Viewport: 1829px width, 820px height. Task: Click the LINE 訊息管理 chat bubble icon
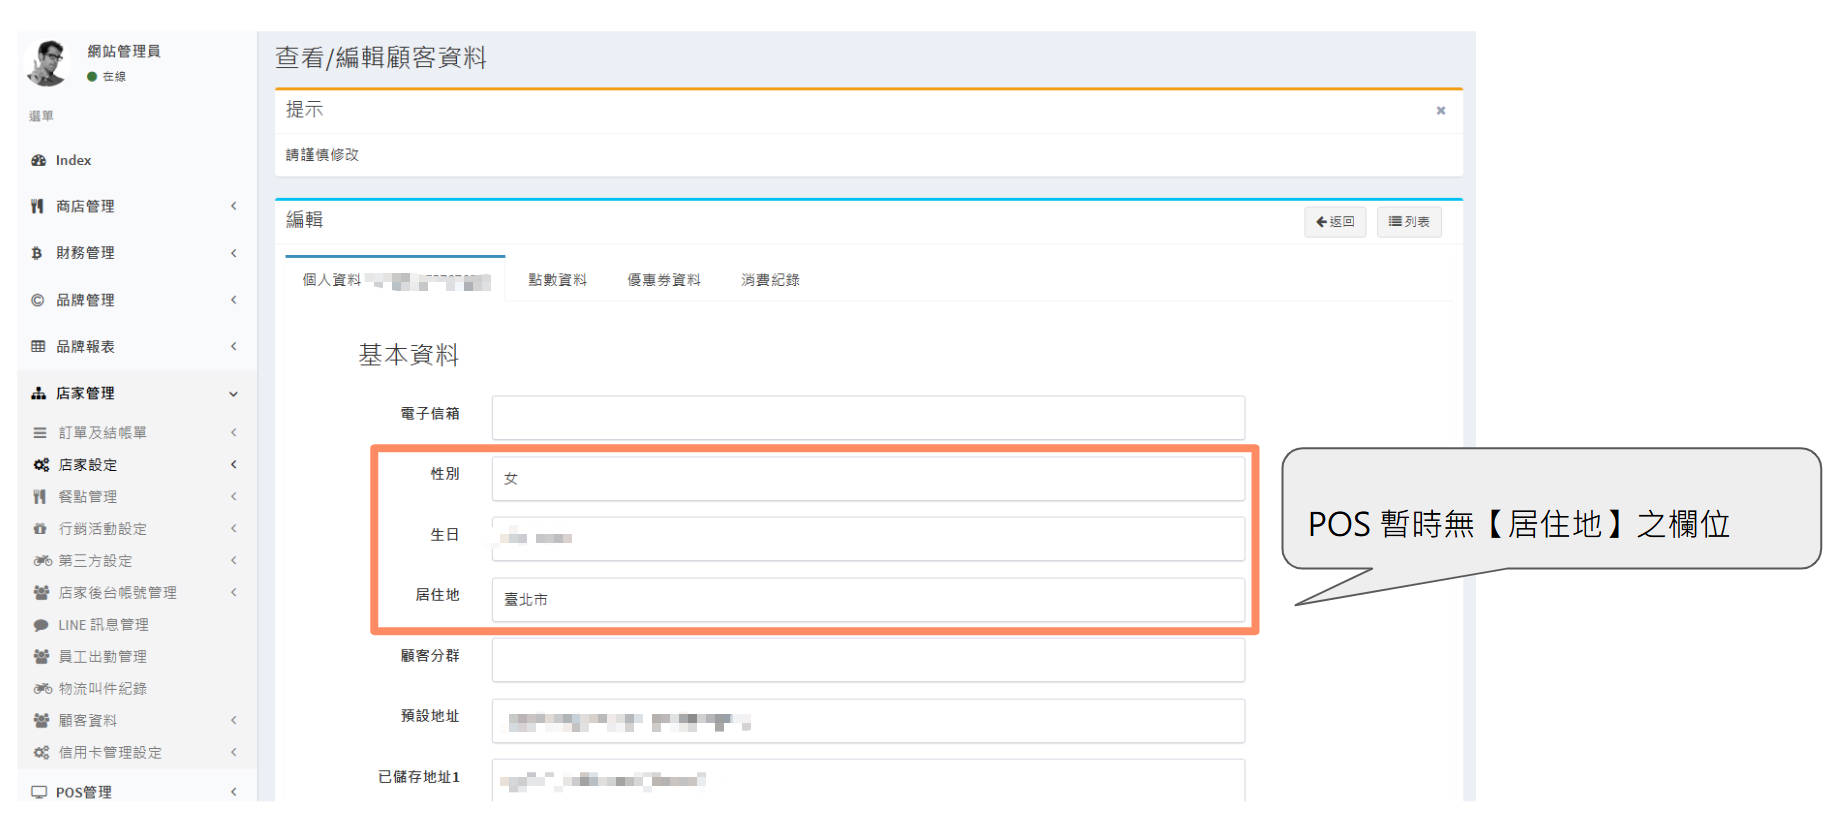pyautogui.click(x=41, y=625)
